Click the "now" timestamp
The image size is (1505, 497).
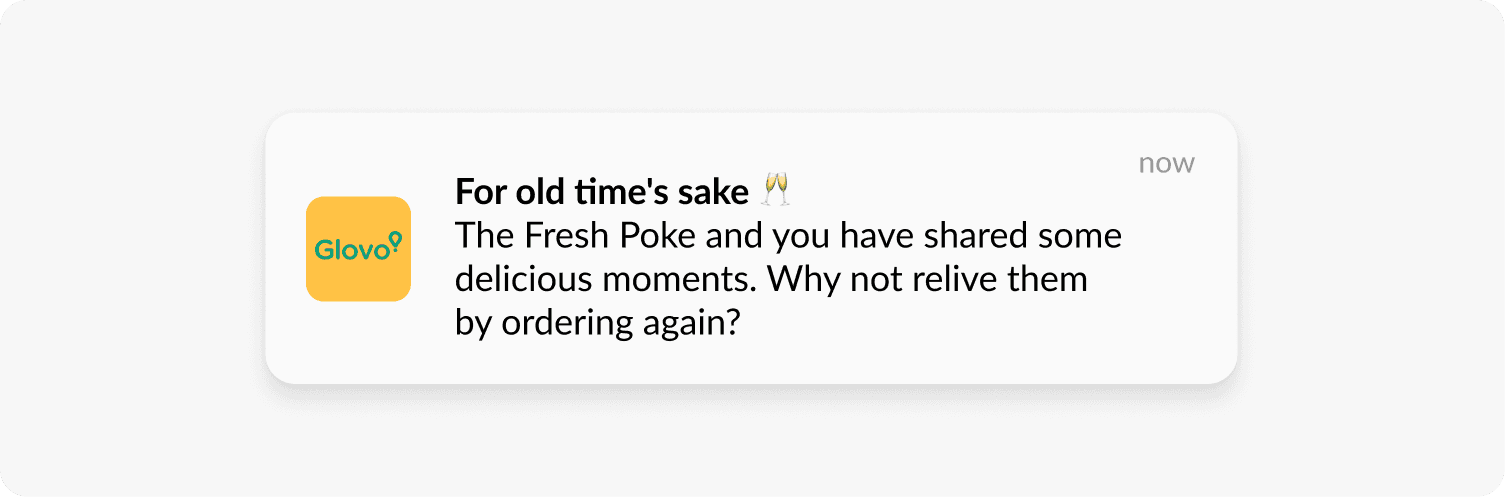click(1166, 163)
